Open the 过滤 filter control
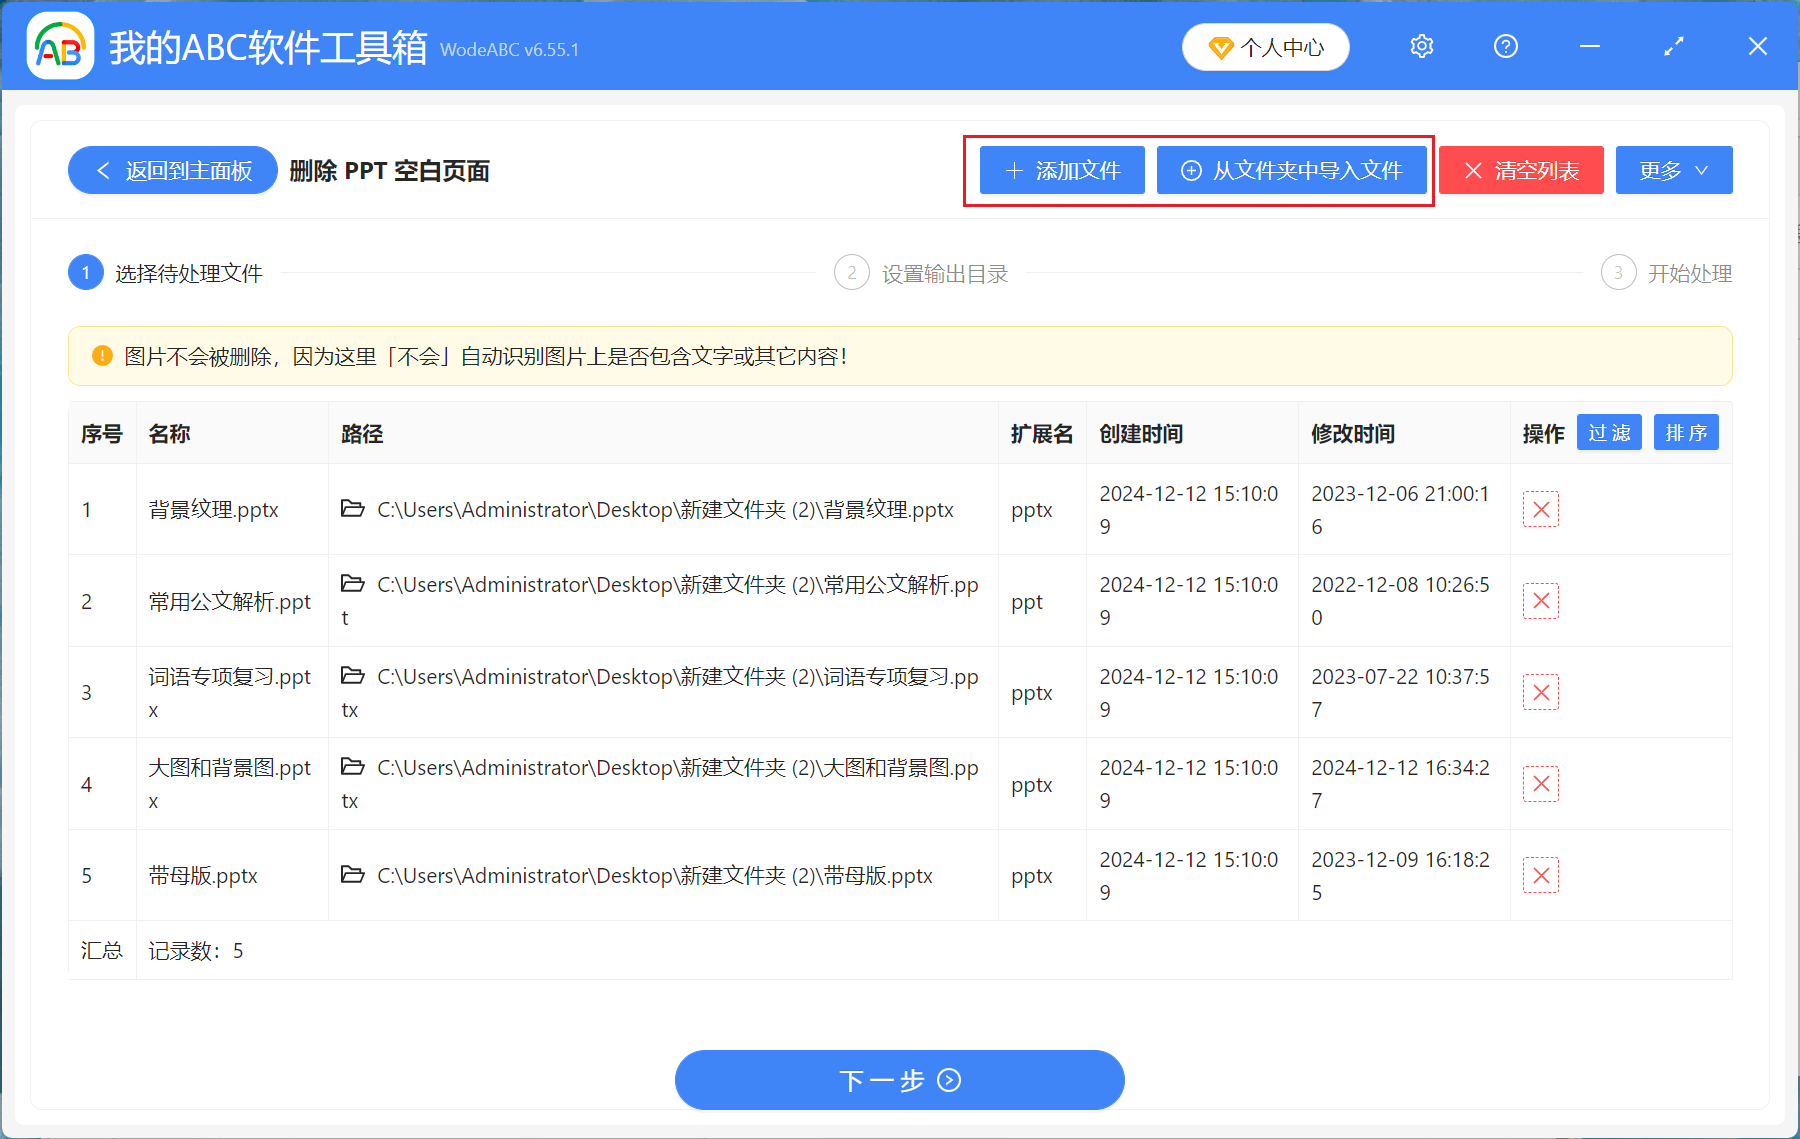The height and width of the screenshot is (1139, 1800). coord(1609,432)
